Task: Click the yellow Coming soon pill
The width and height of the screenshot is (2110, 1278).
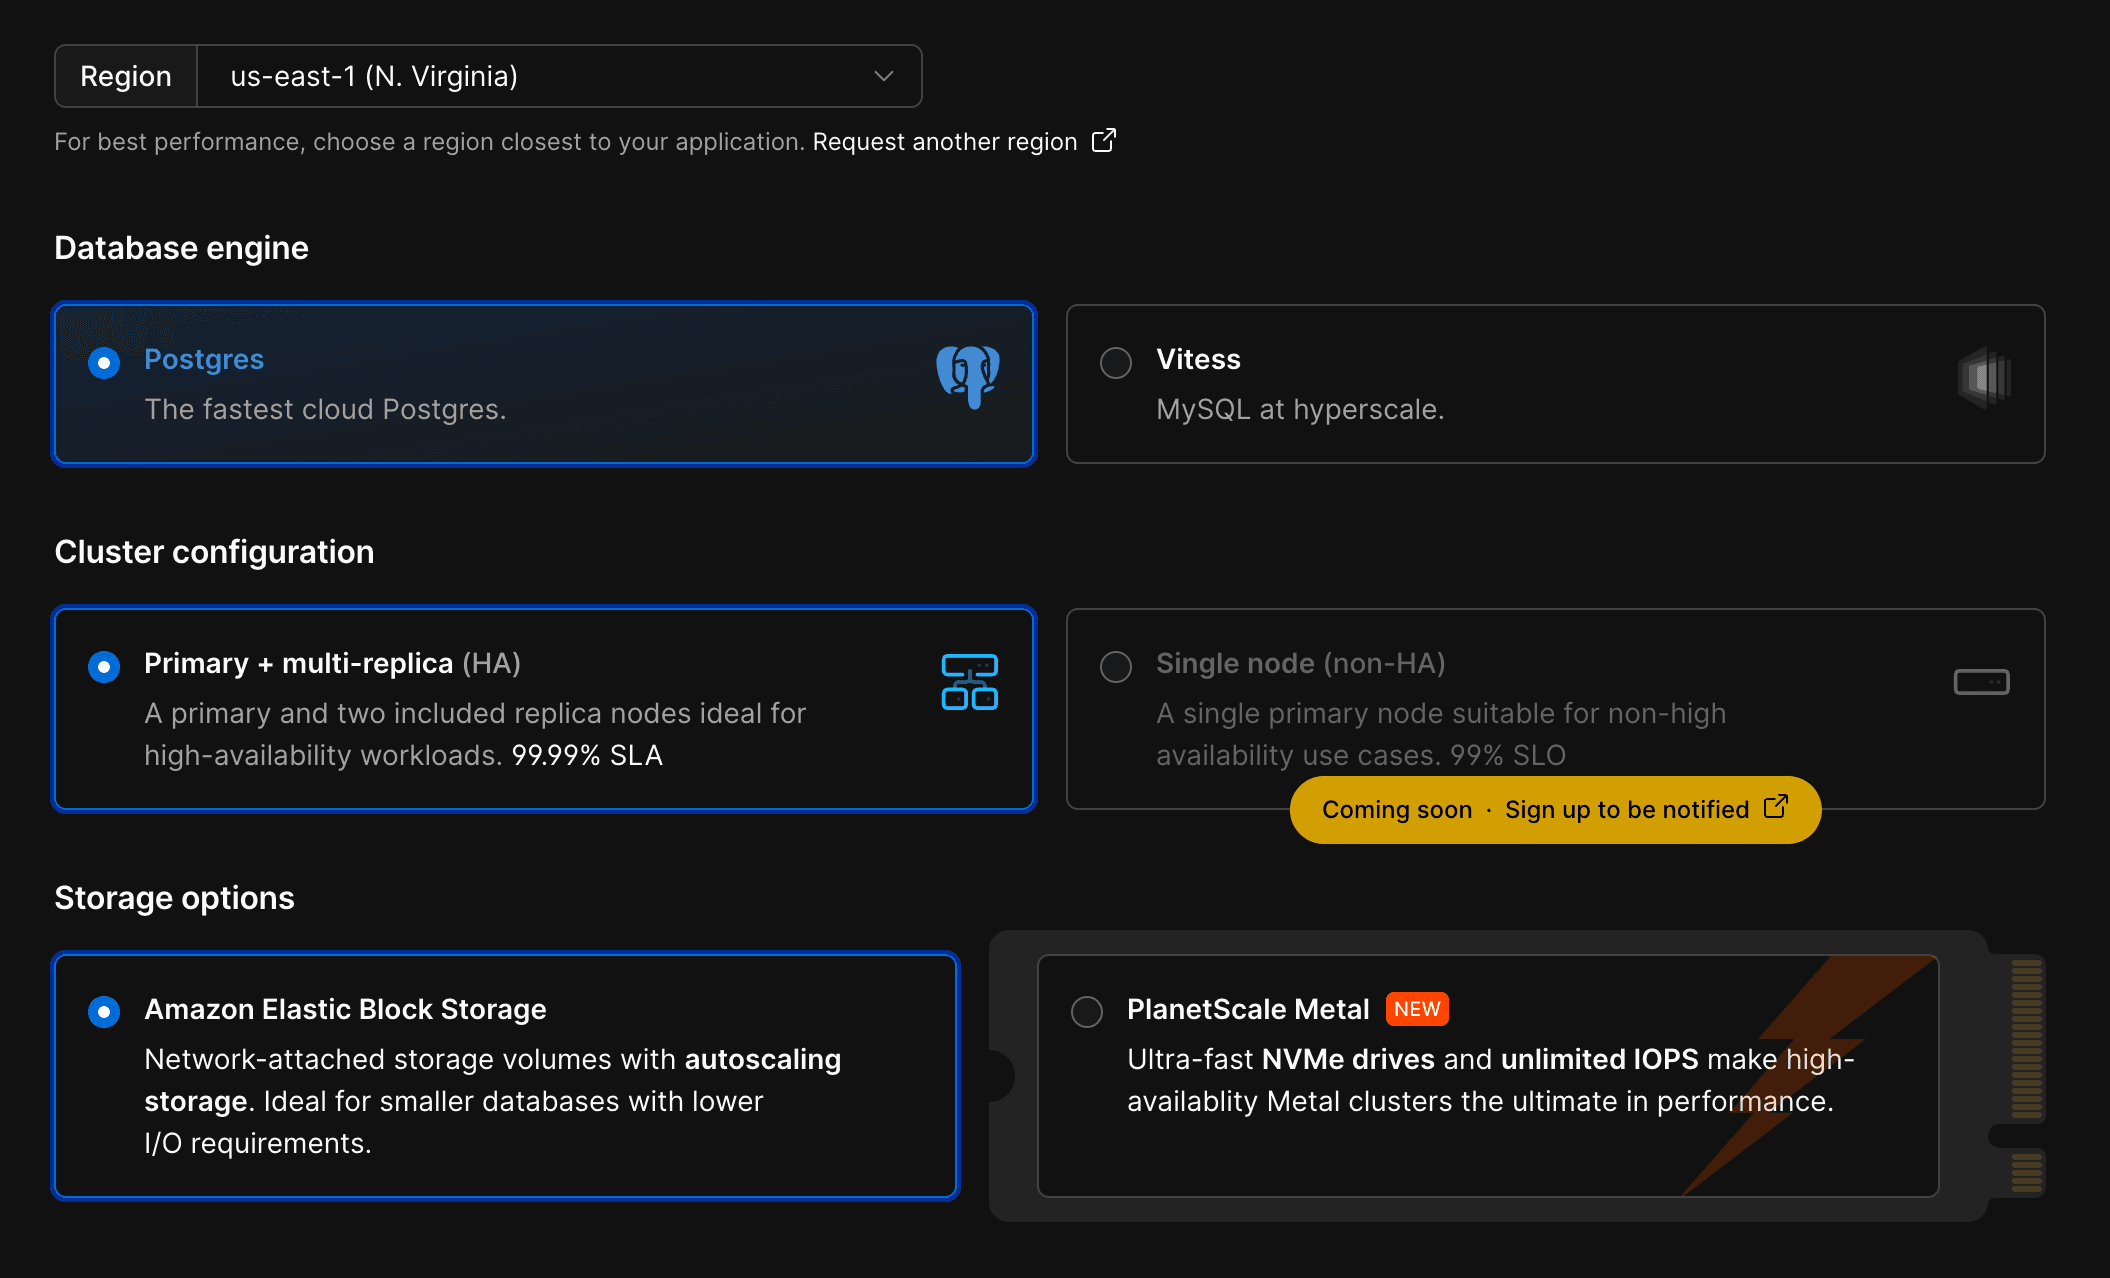Action: [x=1398, y=809]
